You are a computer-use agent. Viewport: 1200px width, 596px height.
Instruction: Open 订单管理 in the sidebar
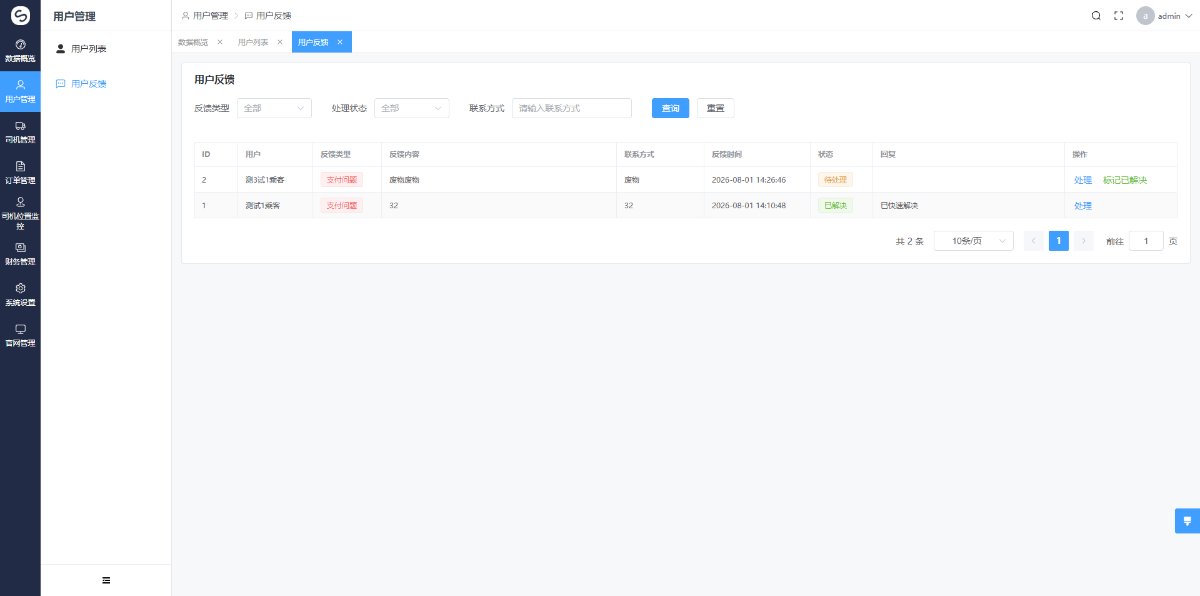(x=20, y=172)
